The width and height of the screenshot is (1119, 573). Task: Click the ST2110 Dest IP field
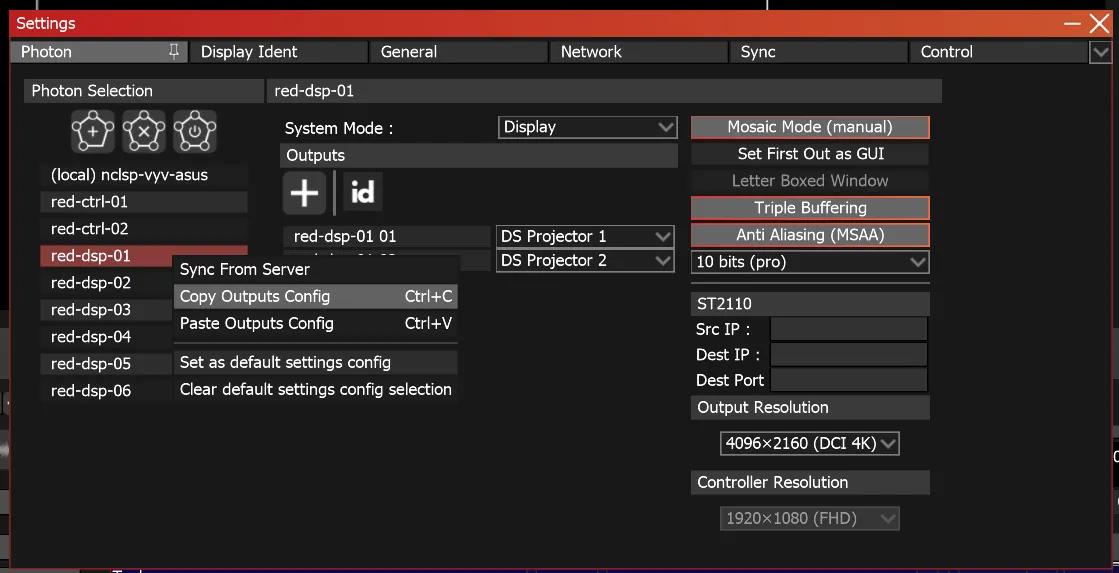pyautogui.click(x=849, y=355)
